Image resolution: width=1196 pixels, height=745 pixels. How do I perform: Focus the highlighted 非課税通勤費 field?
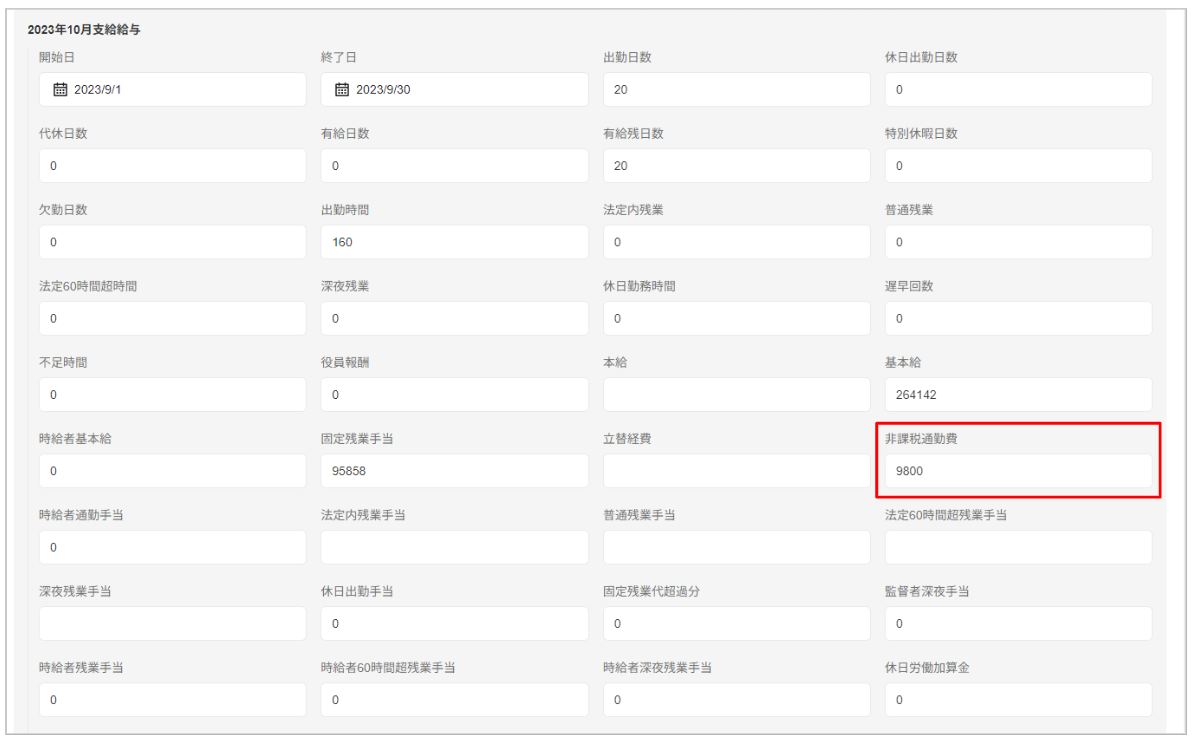[x=1018, y=471]
